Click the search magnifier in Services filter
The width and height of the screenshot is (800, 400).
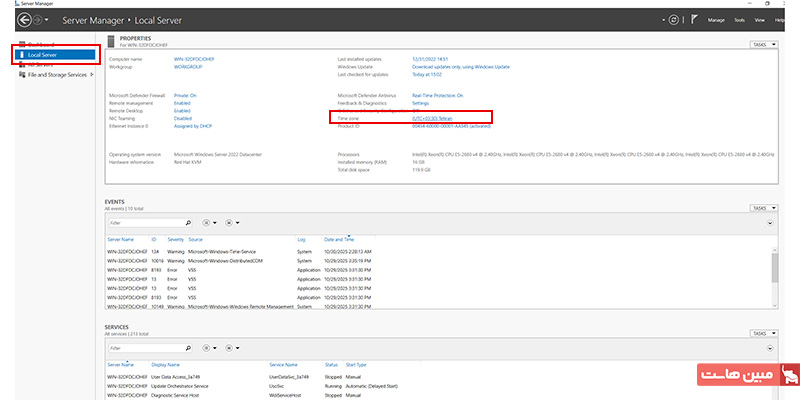(188, 348)
